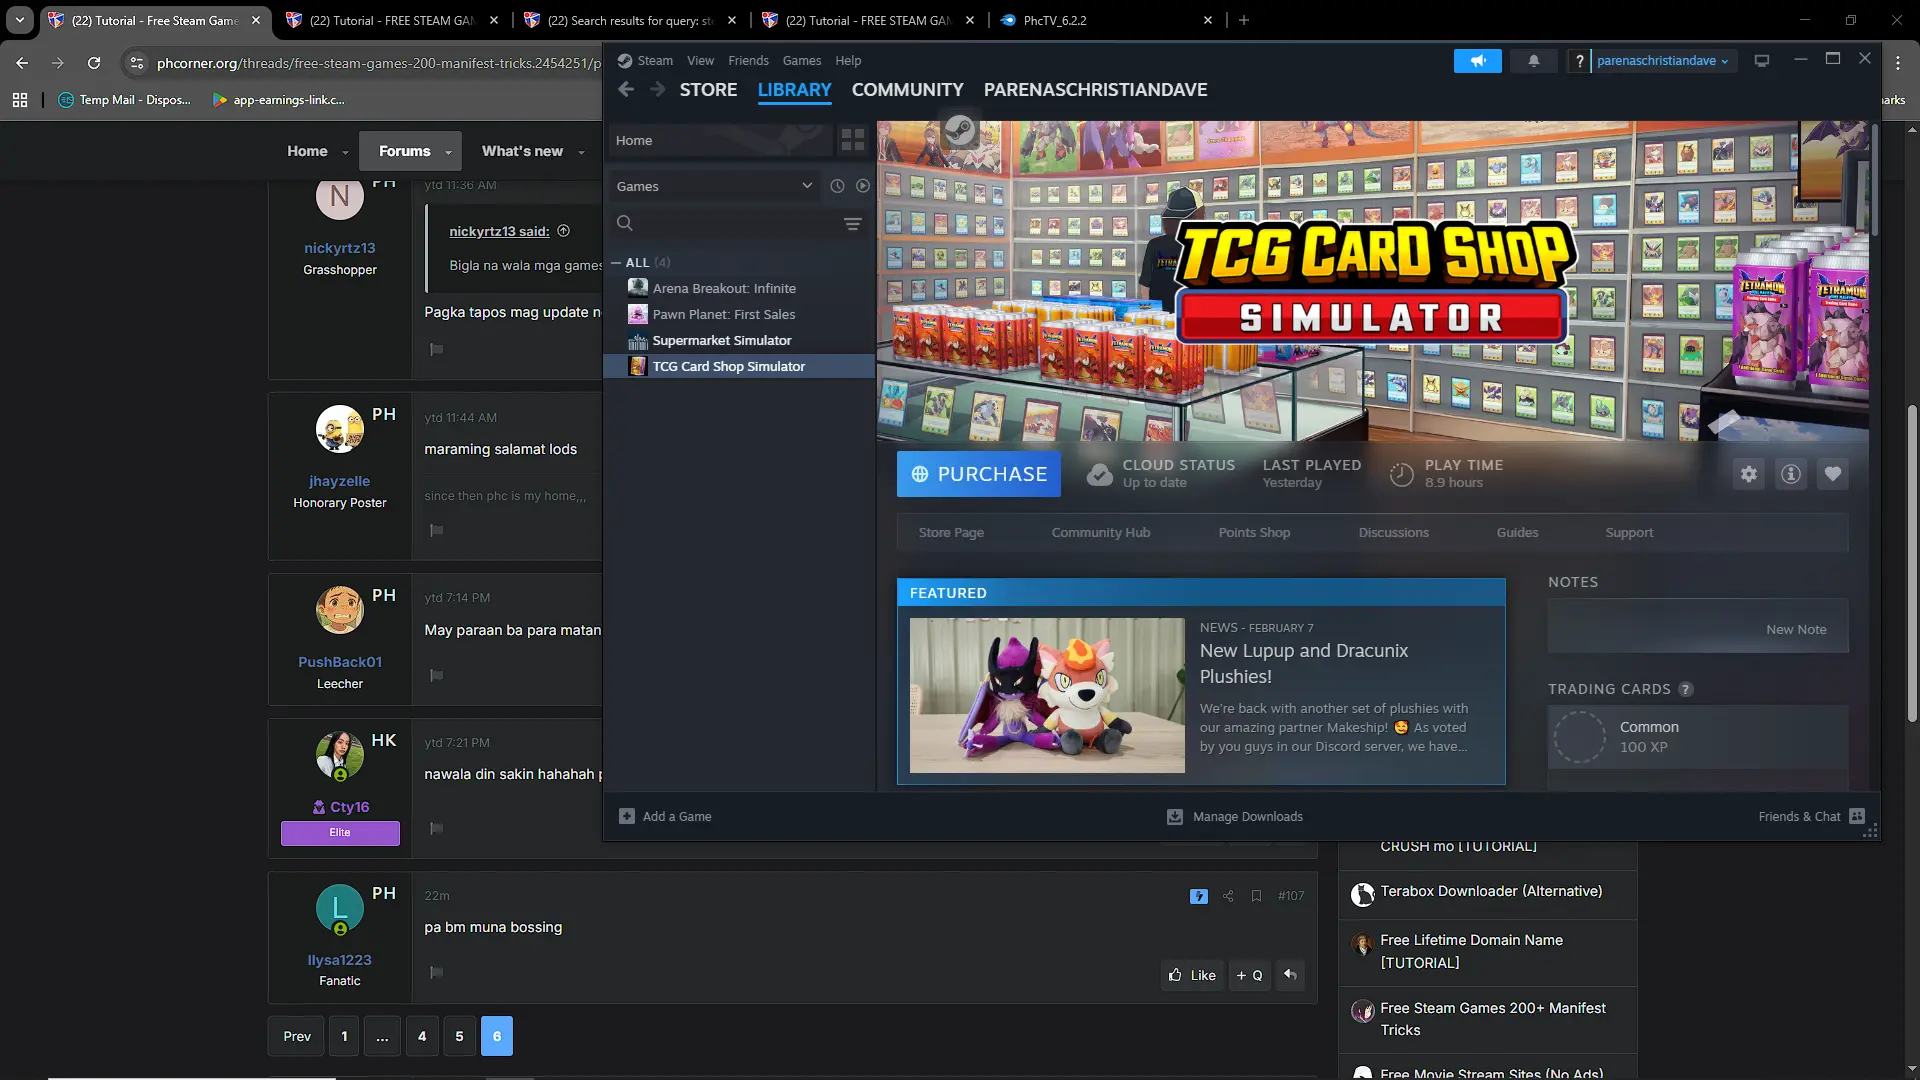Open the Discussions link

pyautogui.click(x=1394, y=533)
